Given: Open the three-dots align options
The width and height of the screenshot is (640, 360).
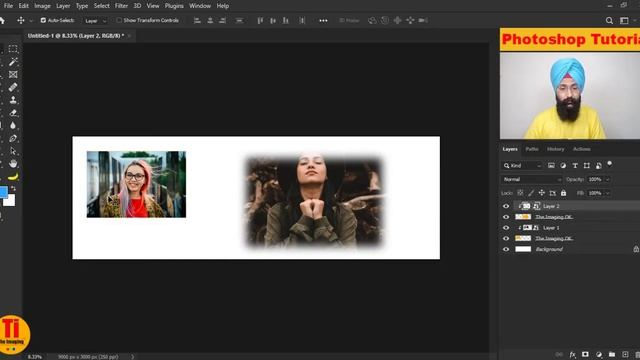Looking at the screenshot, I should point(323,20).
